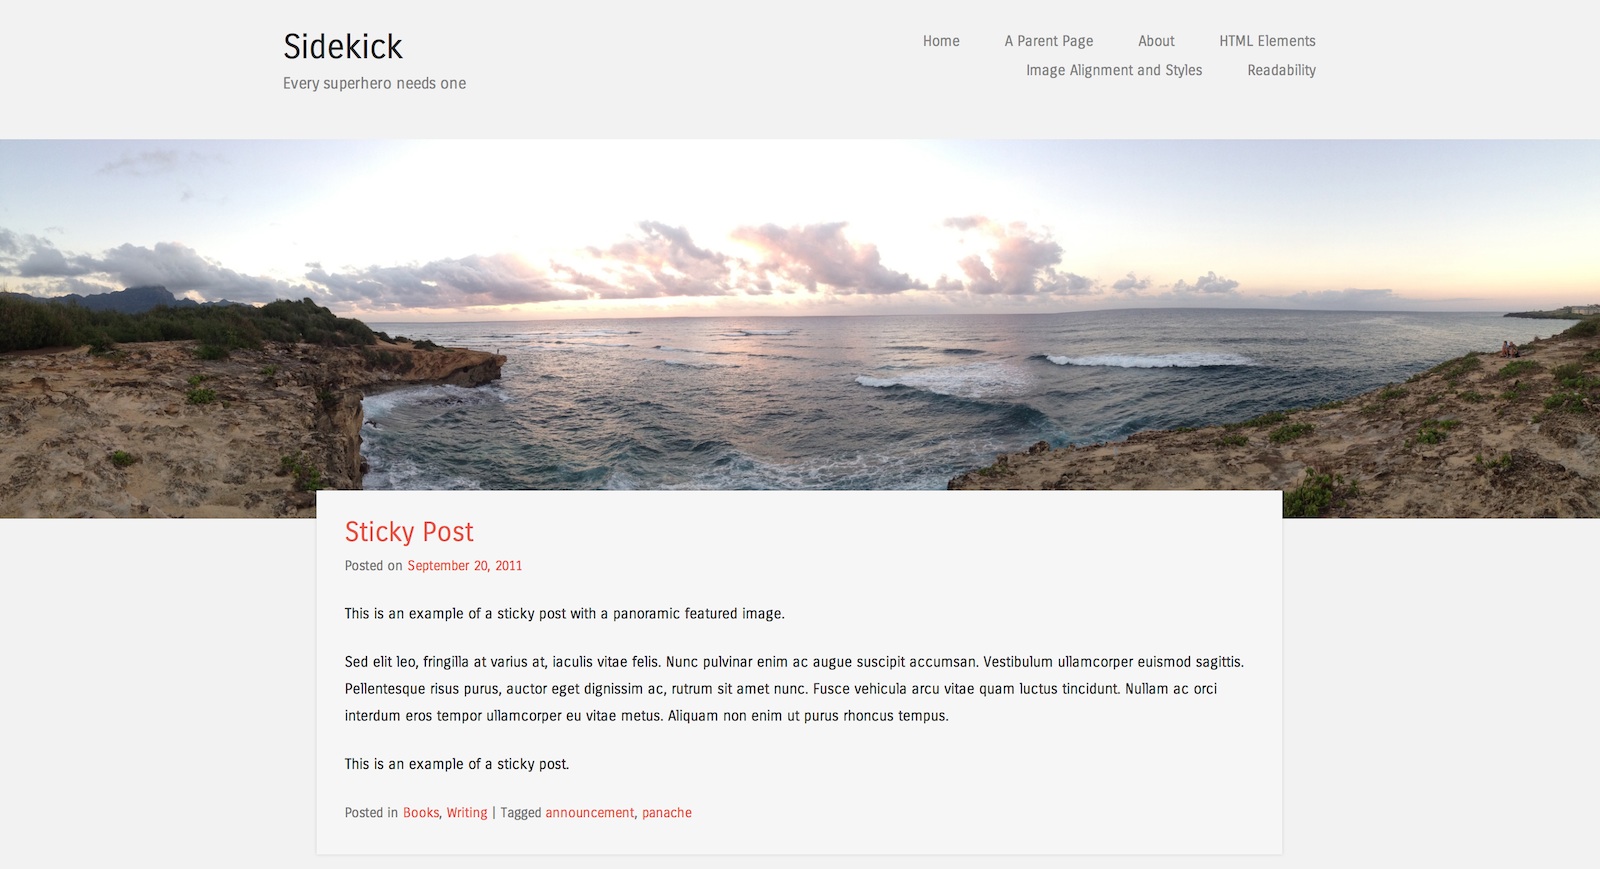Screen dimensions: 1600x869
Task: Click the first paragraph about panoramic featured image
Action: click(x=565, y=614)
